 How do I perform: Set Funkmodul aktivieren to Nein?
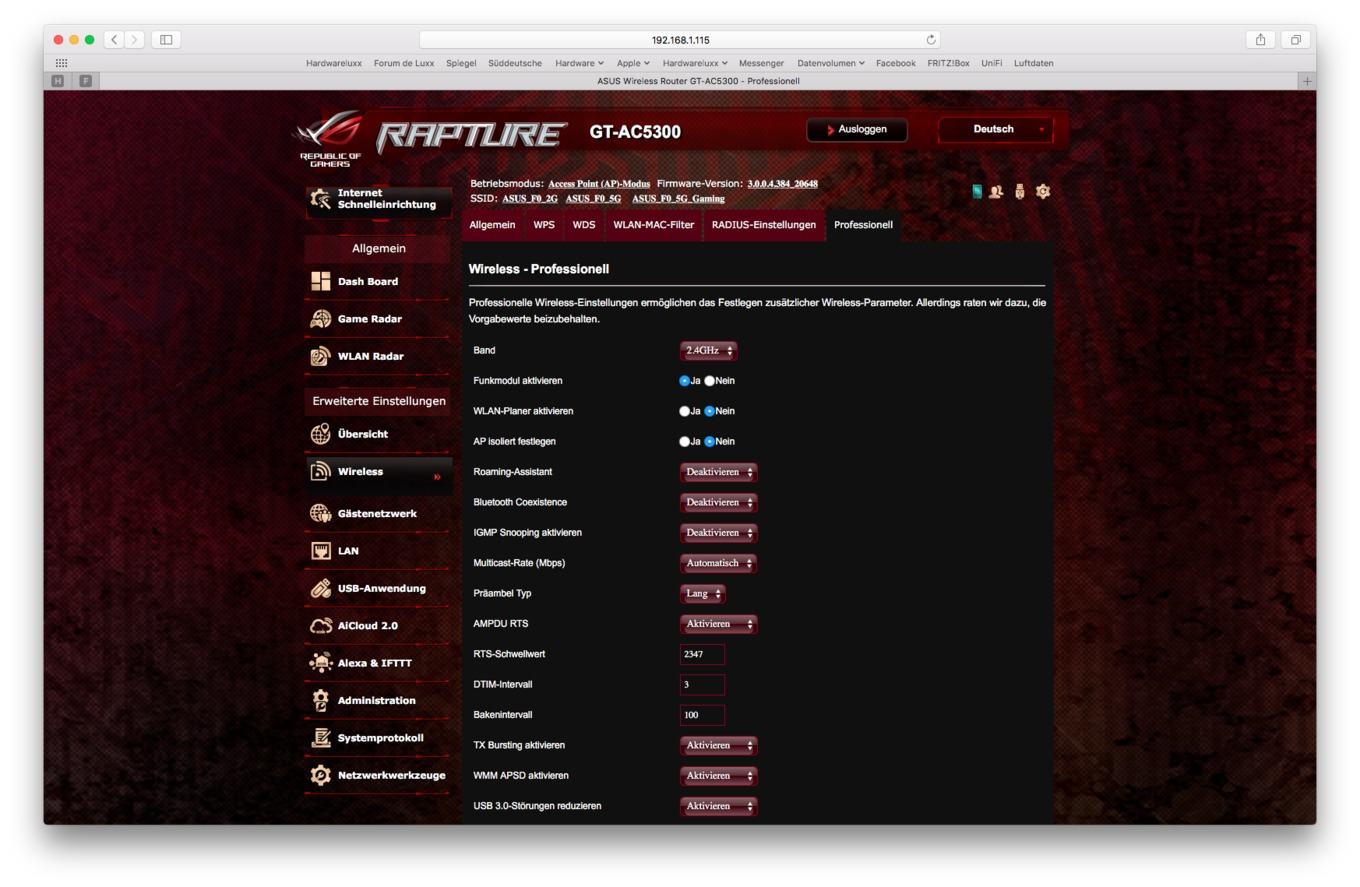(710, 381)
